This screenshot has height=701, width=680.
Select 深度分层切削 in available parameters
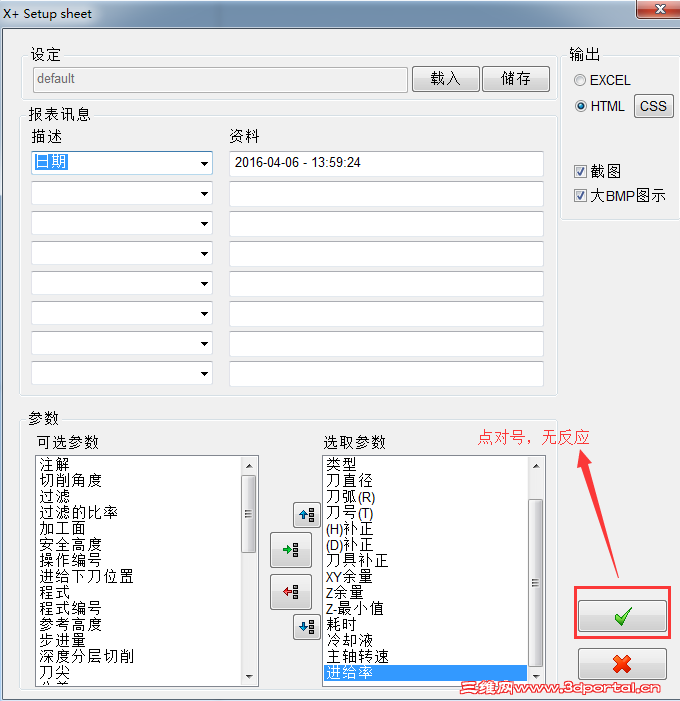pyautogui.click(x=86, y=656)
